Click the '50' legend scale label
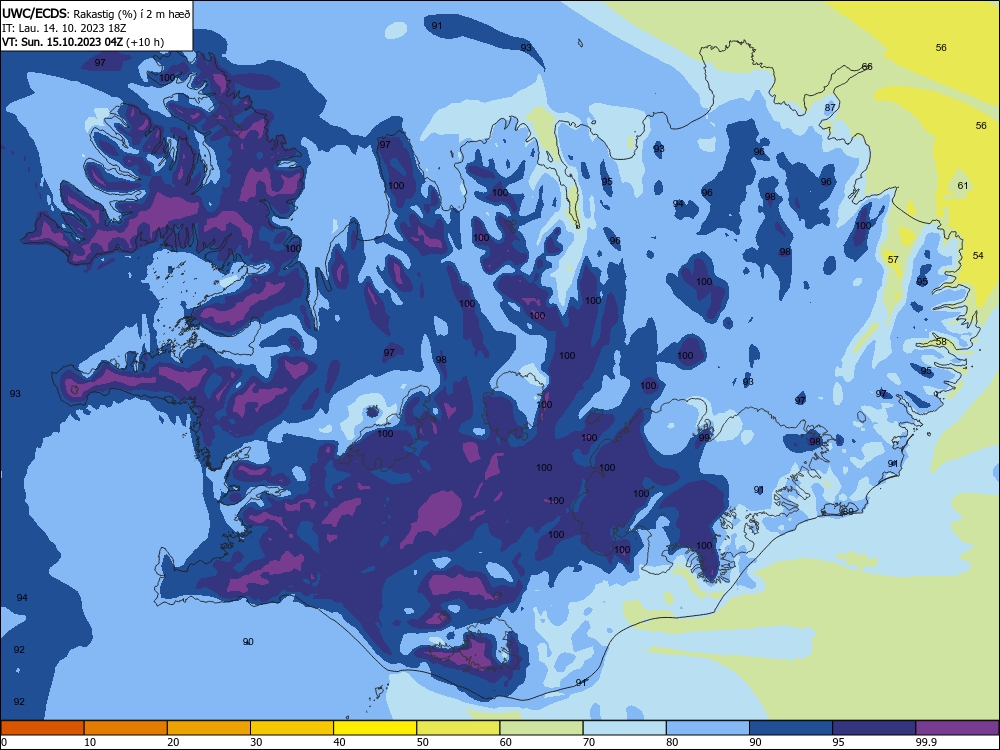Viewport: 1000px width, 750px height. [x=422, y=742]
